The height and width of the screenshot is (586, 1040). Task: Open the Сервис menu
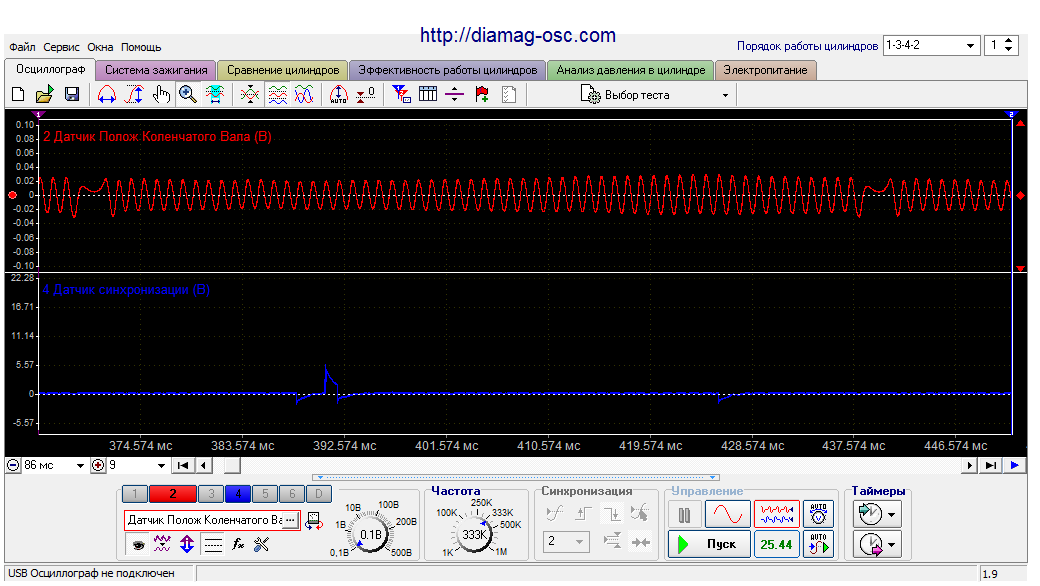tap(61, 47)
